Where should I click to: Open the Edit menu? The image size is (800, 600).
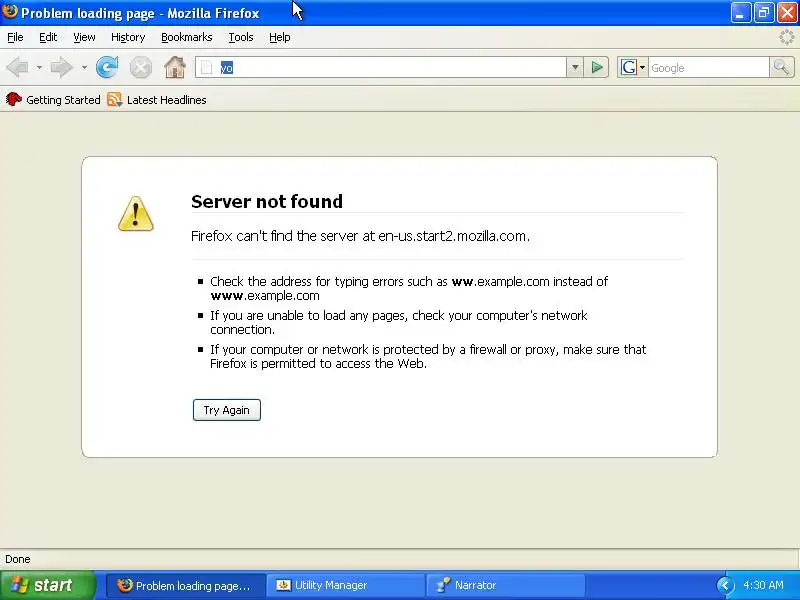pos(48,37)
